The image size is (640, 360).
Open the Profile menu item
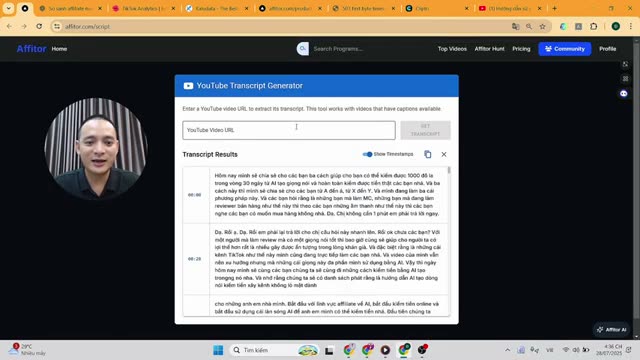point(607,49)
